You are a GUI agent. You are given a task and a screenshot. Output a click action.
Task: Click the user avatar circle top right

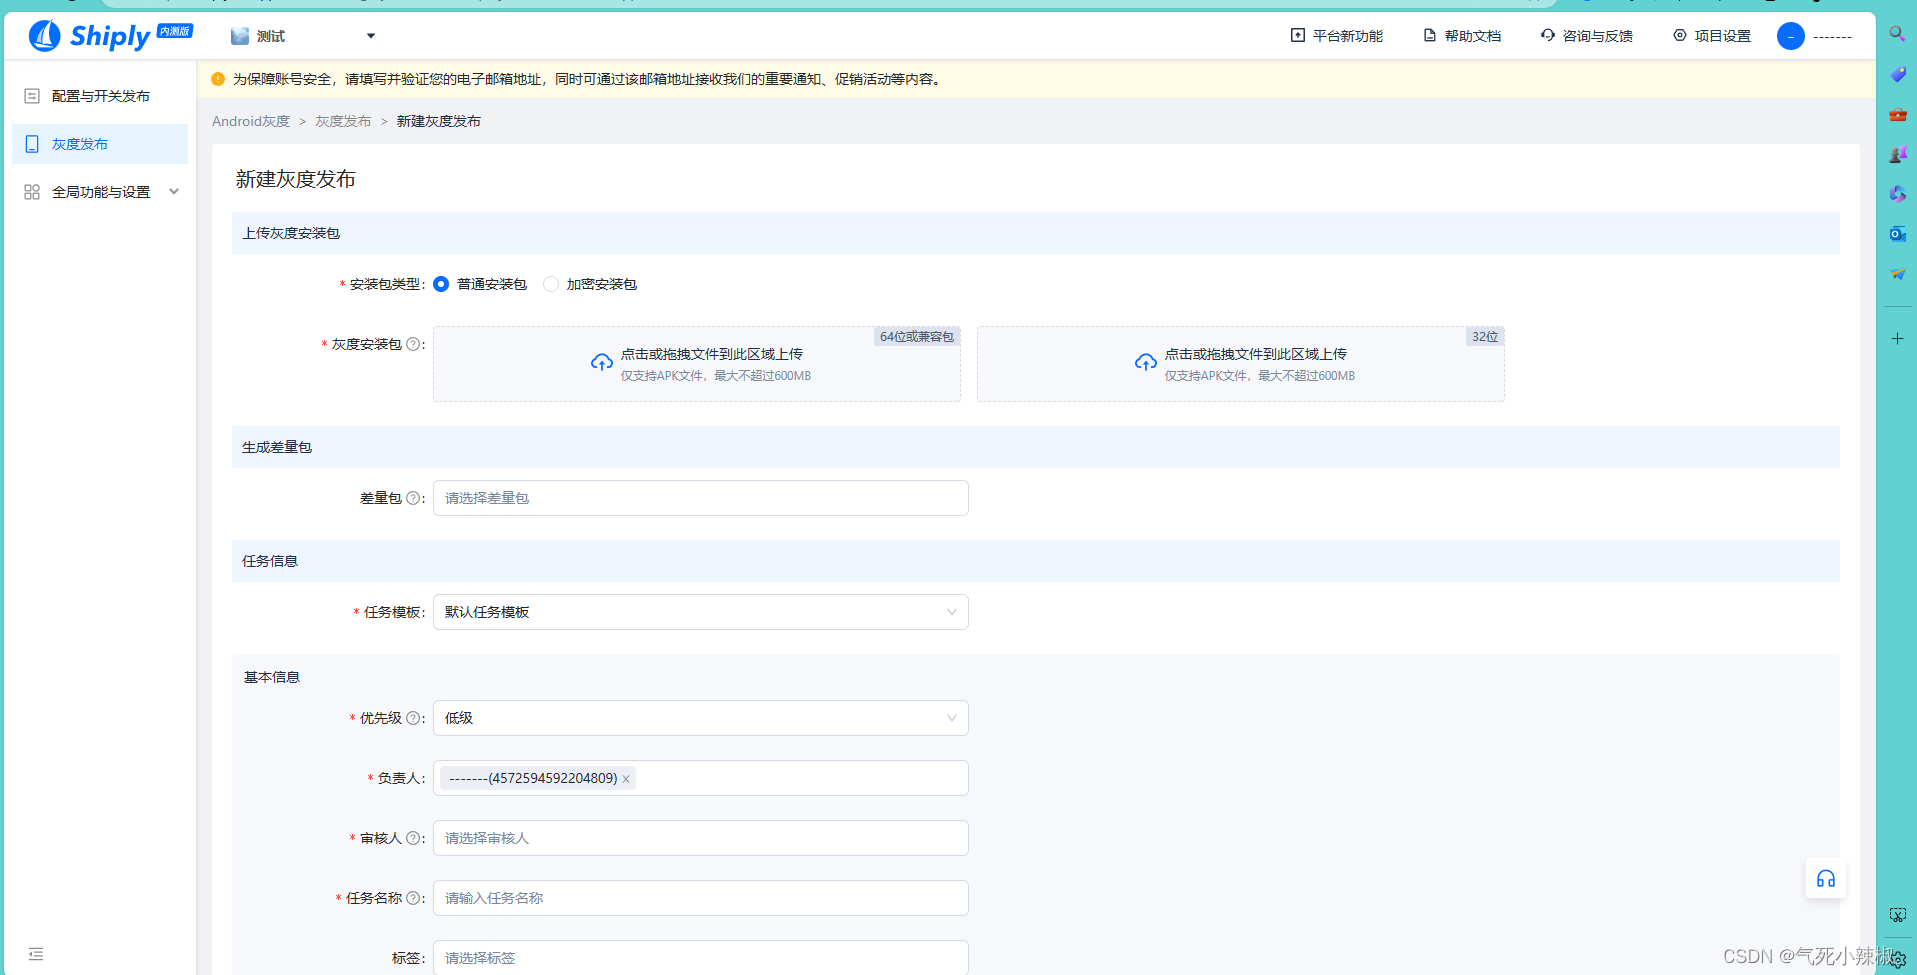point(1791,35)
